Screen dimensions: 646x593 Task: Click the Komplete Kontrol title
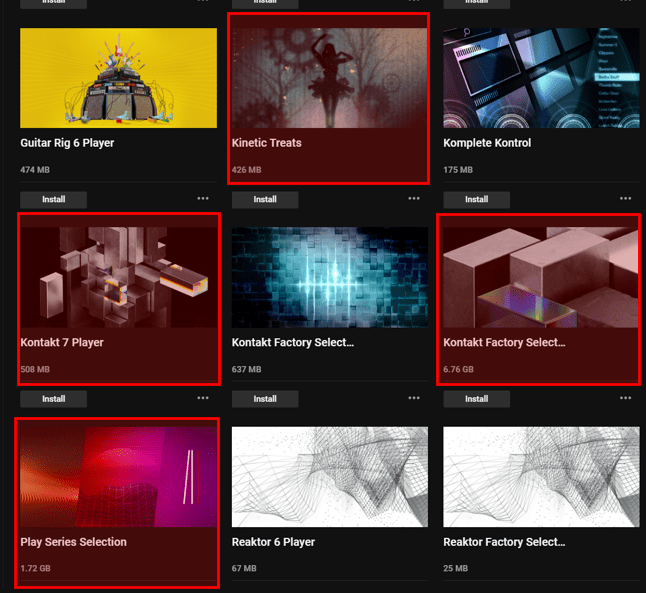[x=487, y=143]
